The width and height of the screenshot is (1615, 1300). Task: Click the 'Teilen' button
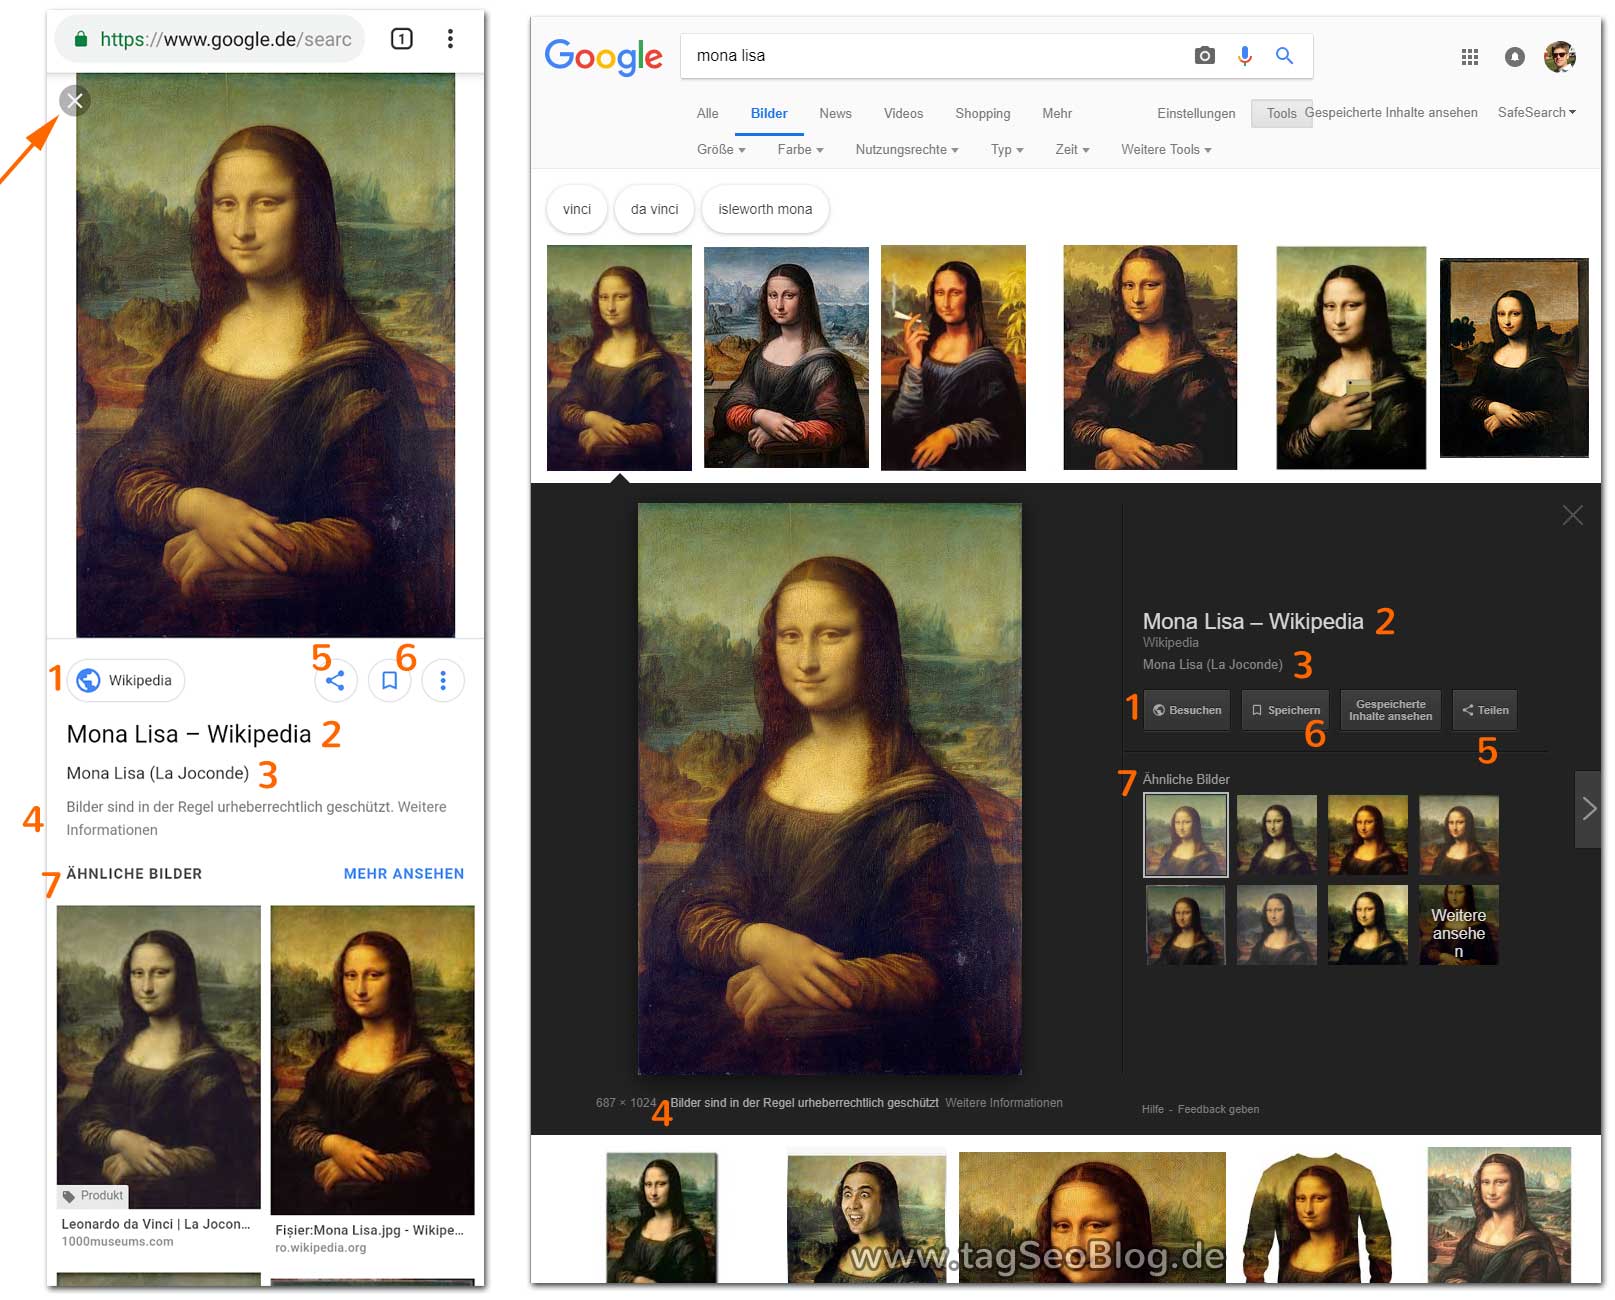pos(1485,710)
